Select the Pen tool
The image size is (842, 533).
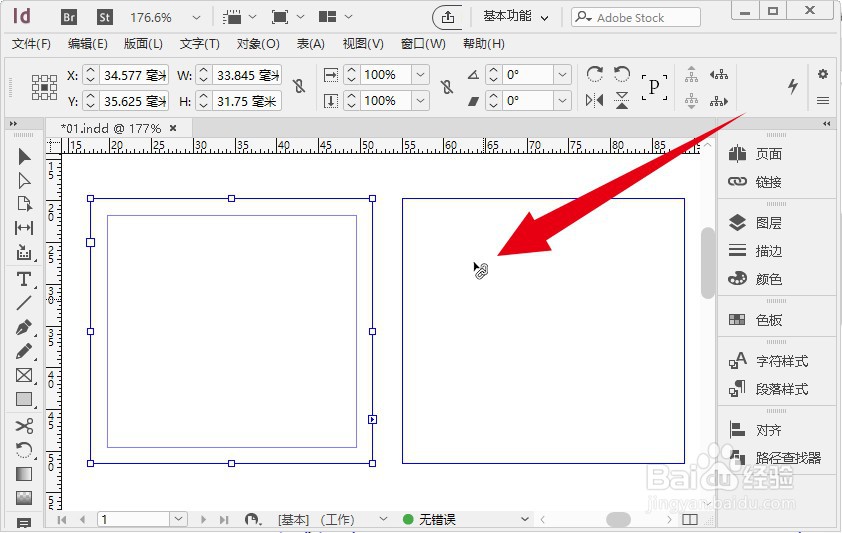coord(24,327)
